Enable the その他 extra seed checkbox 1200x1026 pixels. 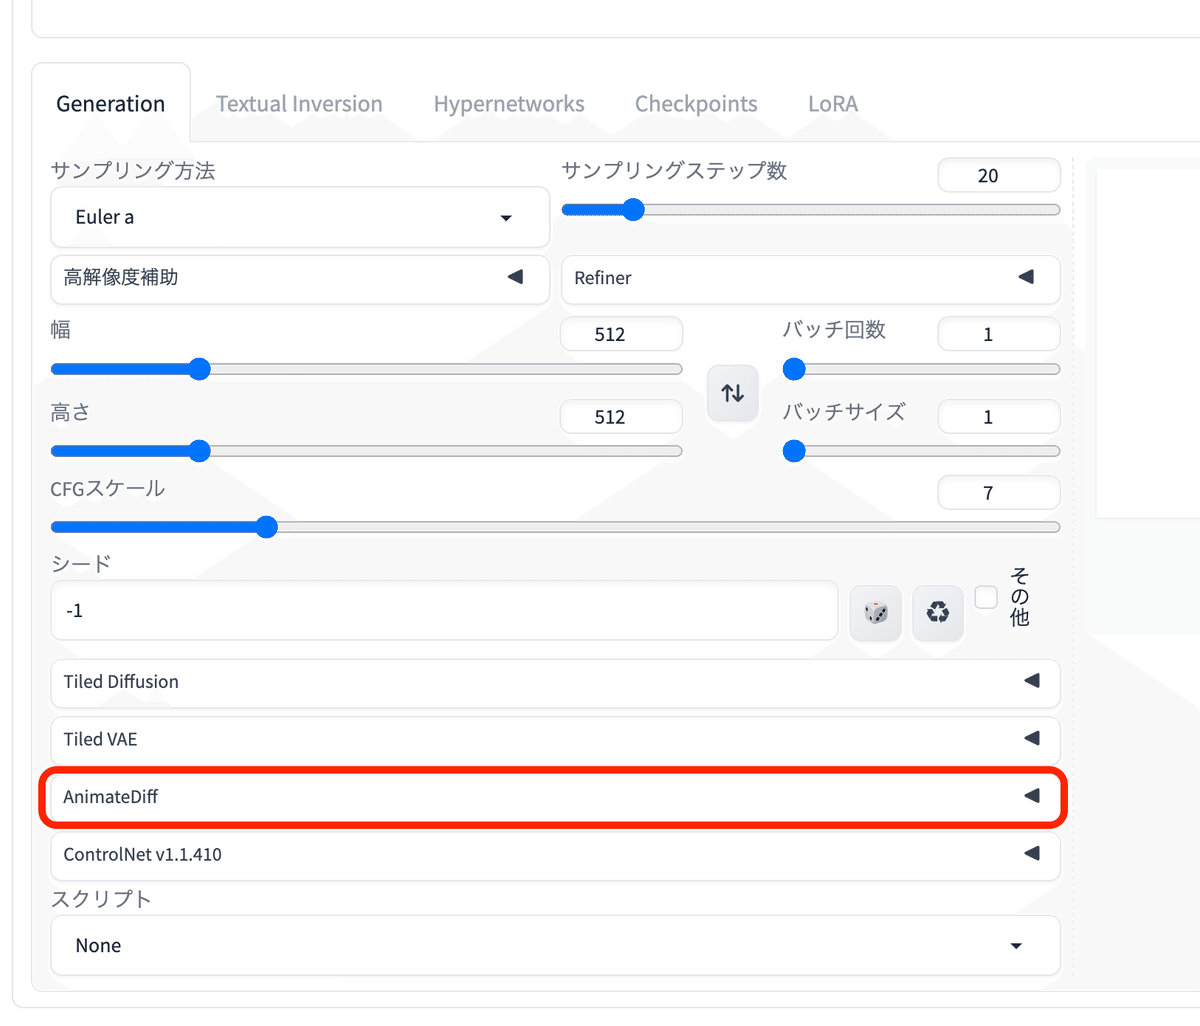click(x=986, y=598)
